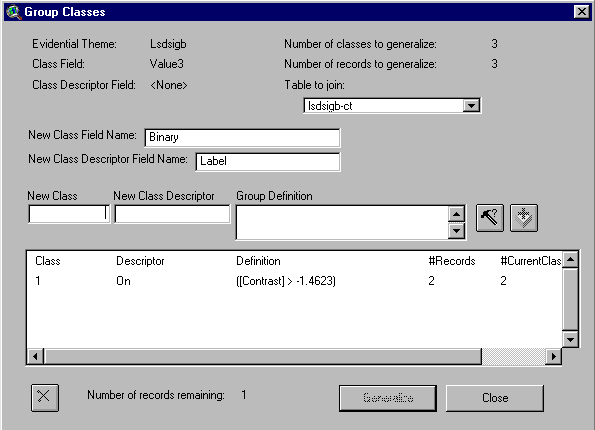595x430 pixels.
Task: Click the Group Classes title bar app icon
Action: coord(14,12)
